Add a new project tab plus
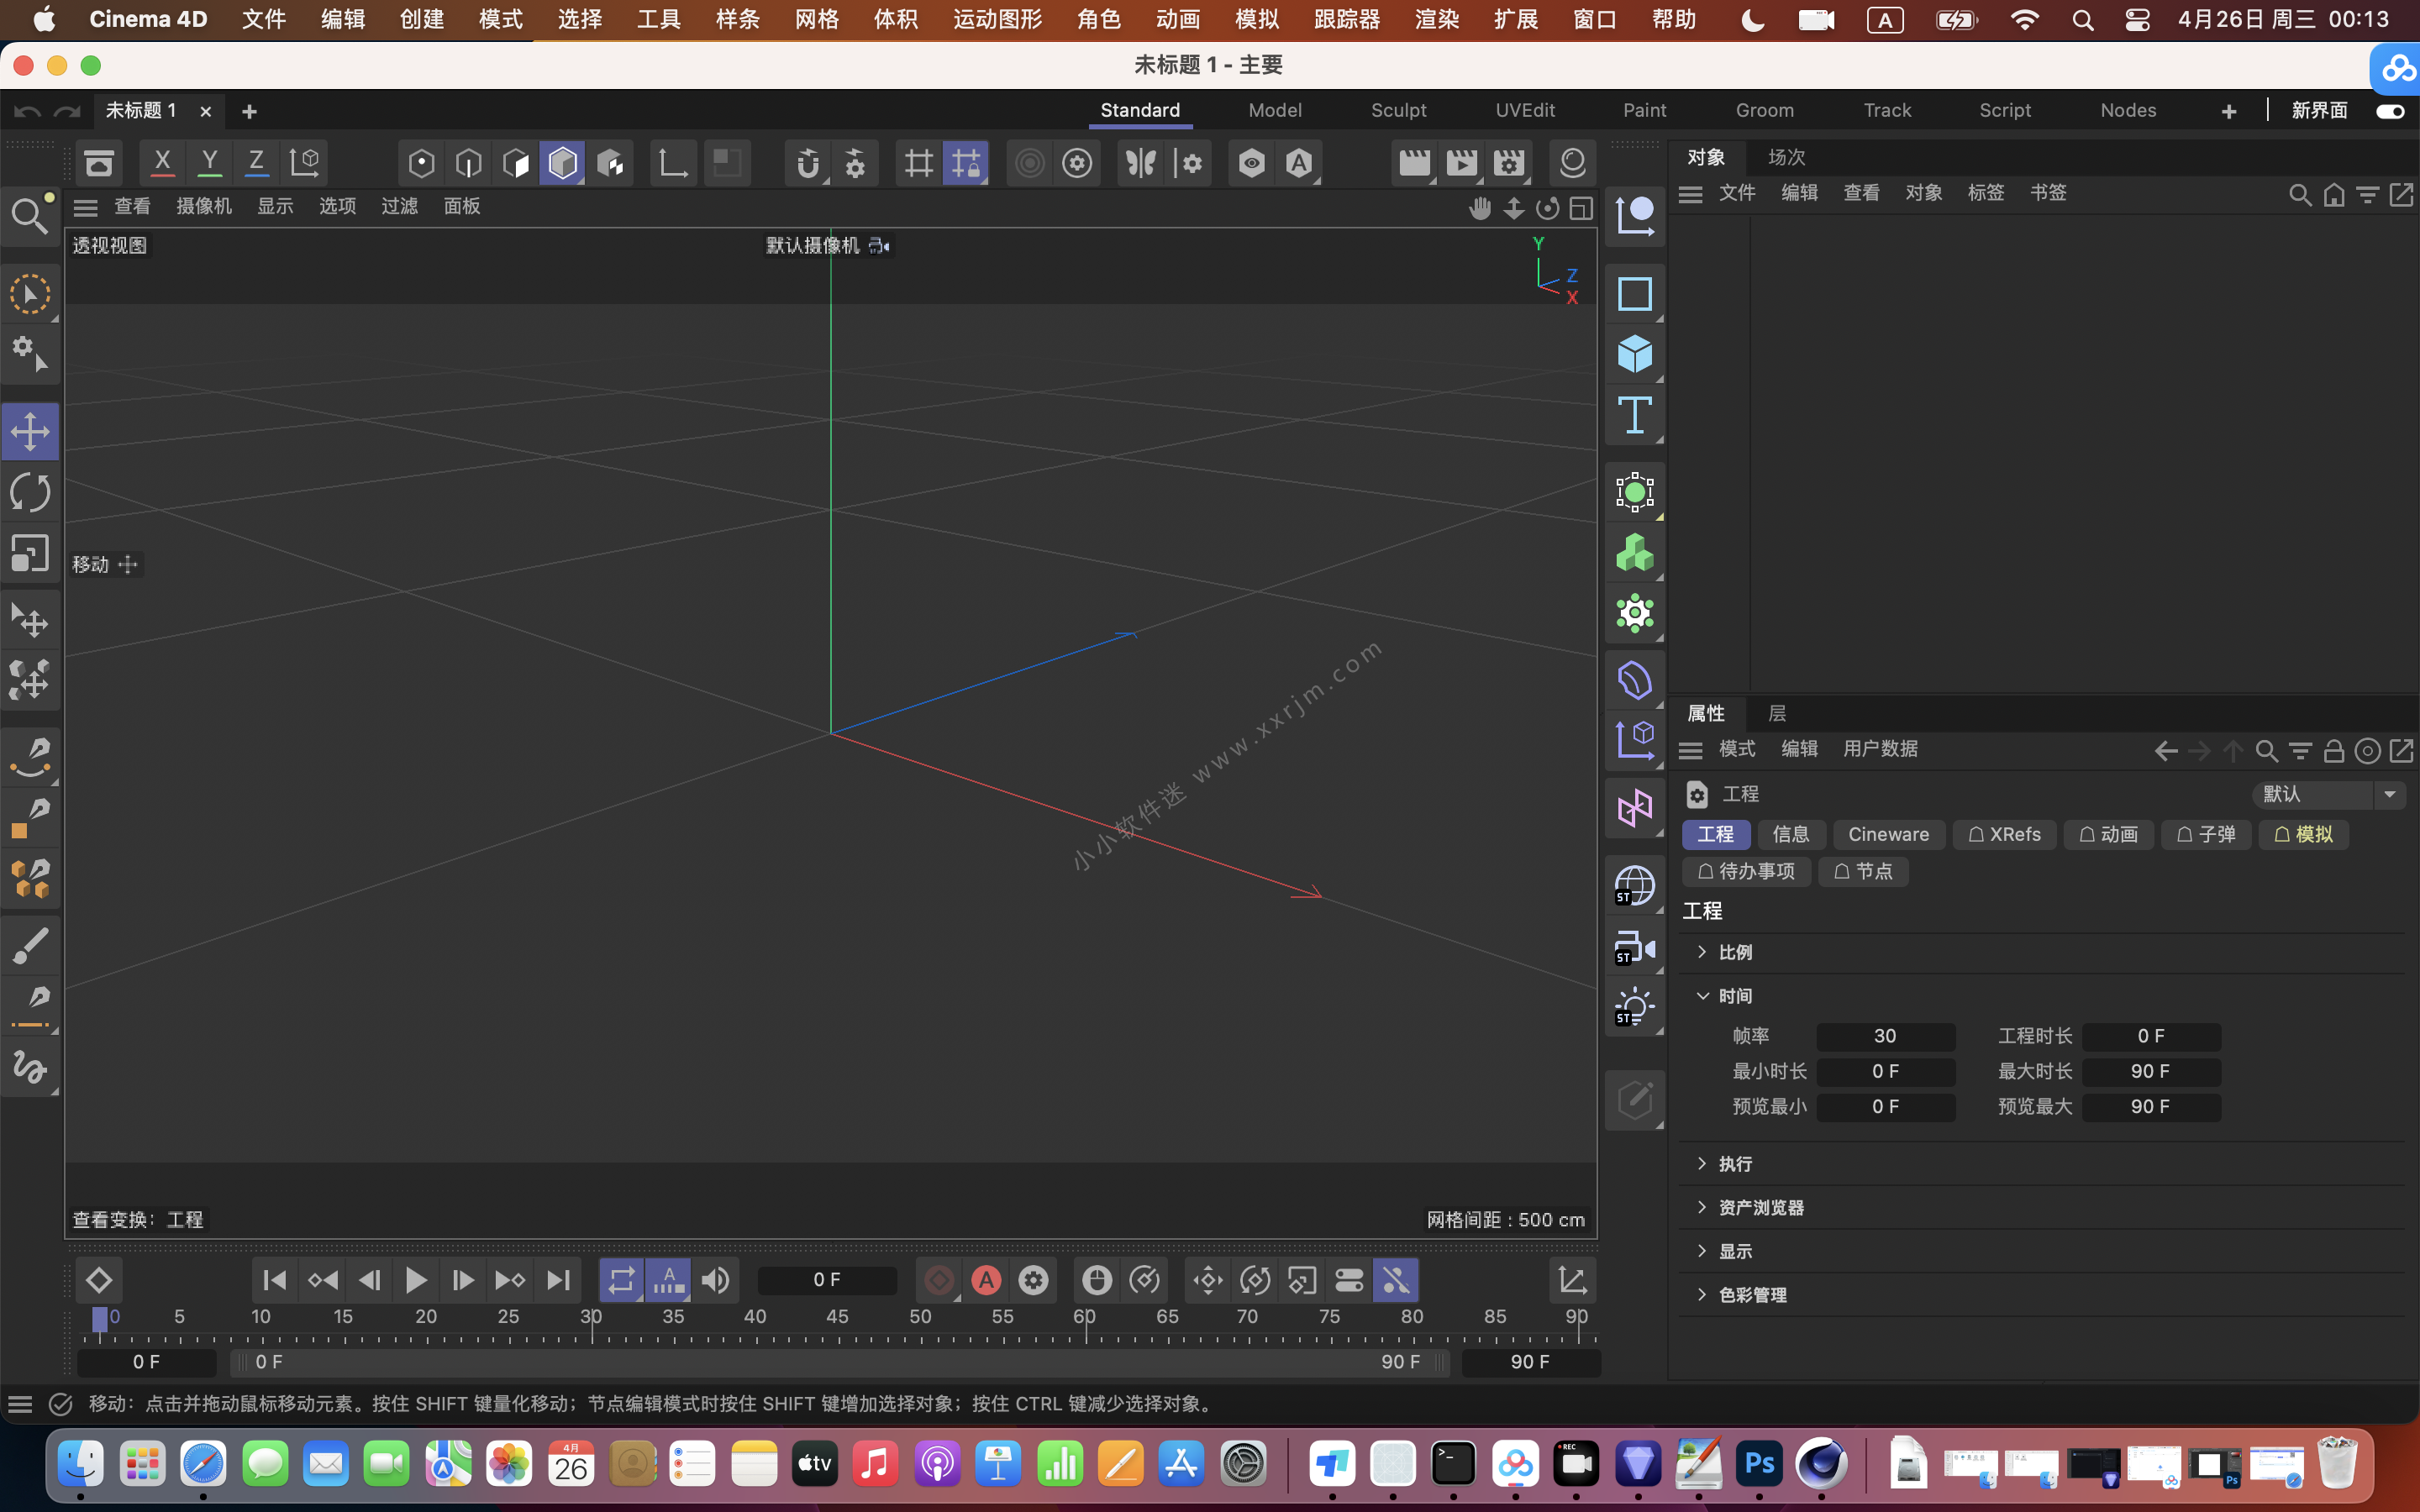Viewport: 2420px width, 1512px height. (x=249, y=111)
